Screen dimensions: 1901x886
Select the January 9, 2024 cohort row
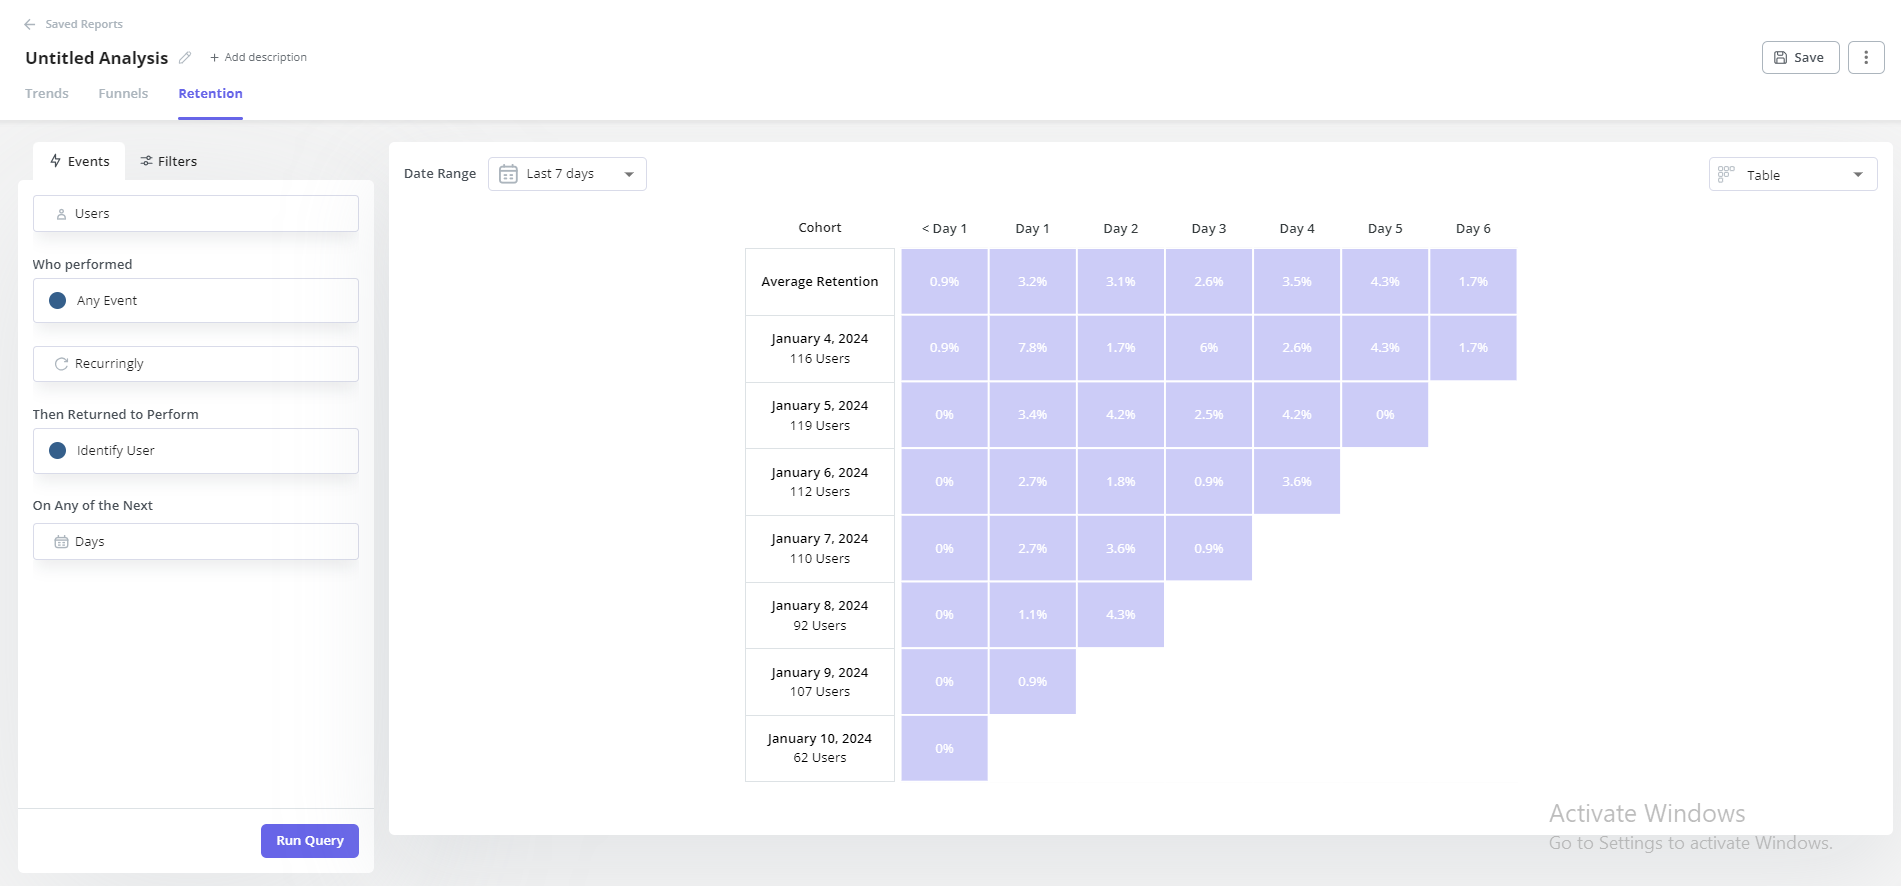pos(820,682)
